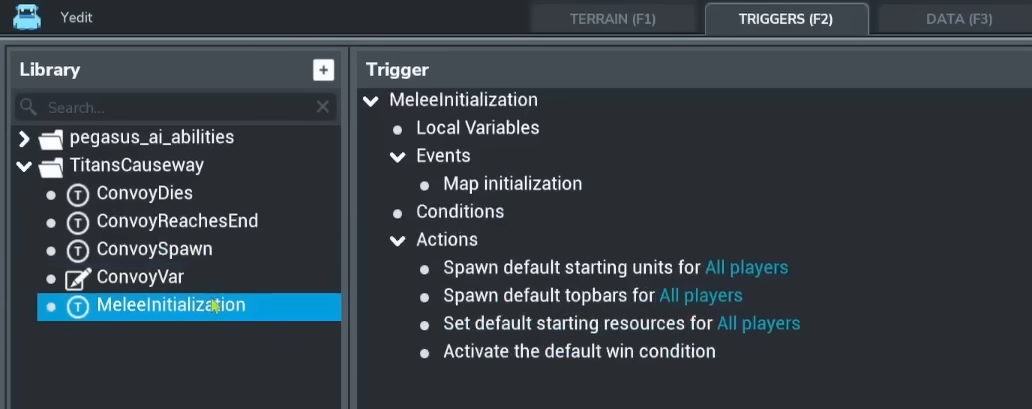The height and width of the screenshot is (409, 1032).
Task: Focus the library Search field
Action: (x=170, y=107)
